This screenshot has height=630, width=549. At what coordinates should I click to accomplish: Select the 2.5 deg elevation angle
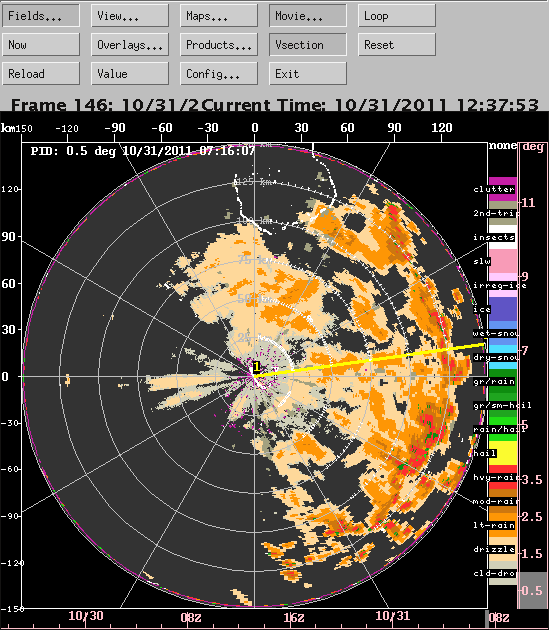(x=532, y=517)
